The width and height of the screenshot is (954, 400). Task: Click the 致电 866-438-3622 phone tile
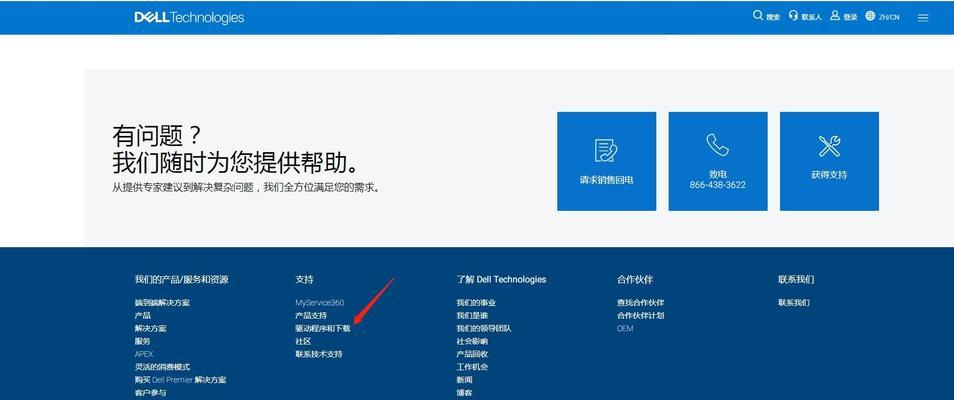pyautogui.click(x=718, y=161)
